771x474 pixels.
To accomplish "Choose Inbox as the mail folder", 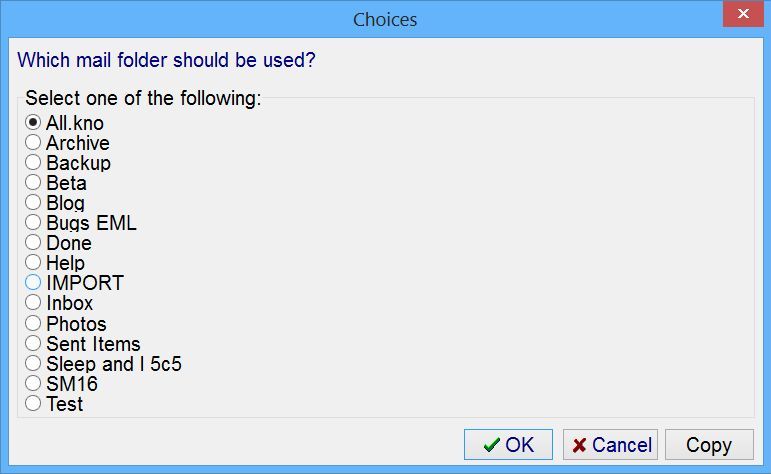I will pos(33,303).
